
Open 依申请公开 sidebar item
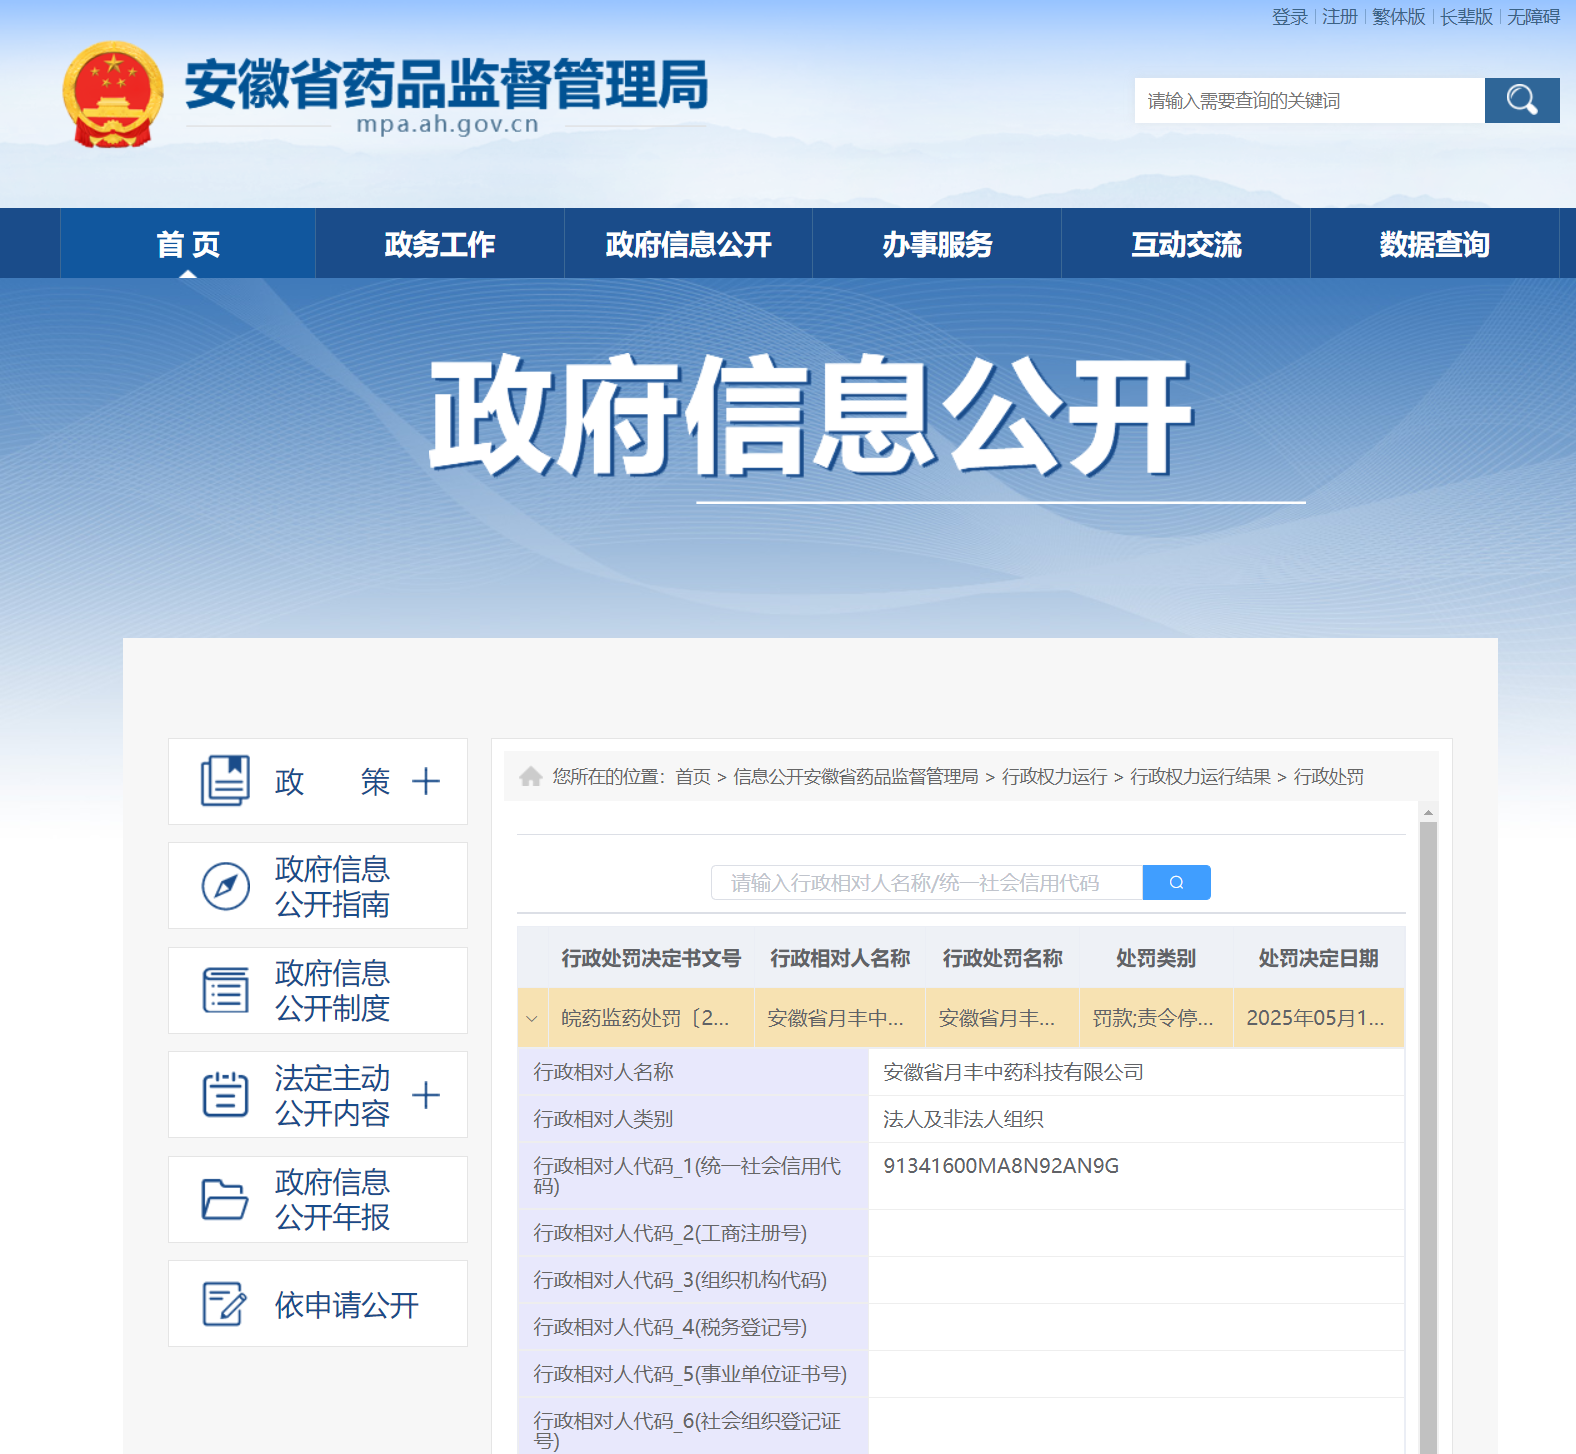tap(318, 1304)
